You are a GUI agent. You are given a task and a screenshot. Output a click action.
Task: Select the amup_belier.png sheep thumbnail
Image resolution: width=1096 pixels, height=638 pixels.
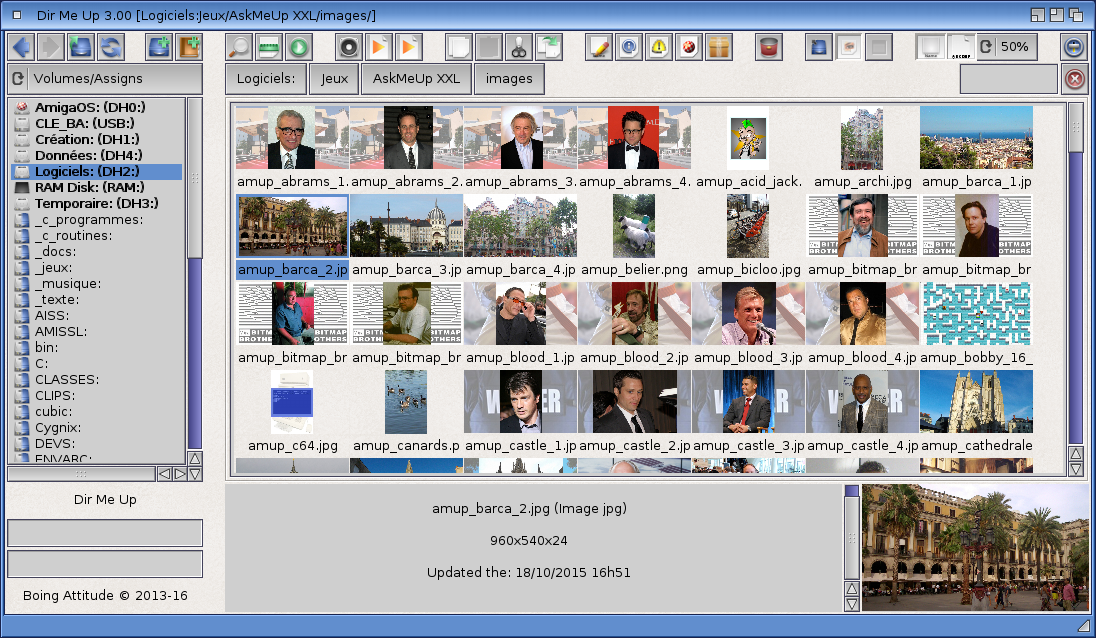634,224
